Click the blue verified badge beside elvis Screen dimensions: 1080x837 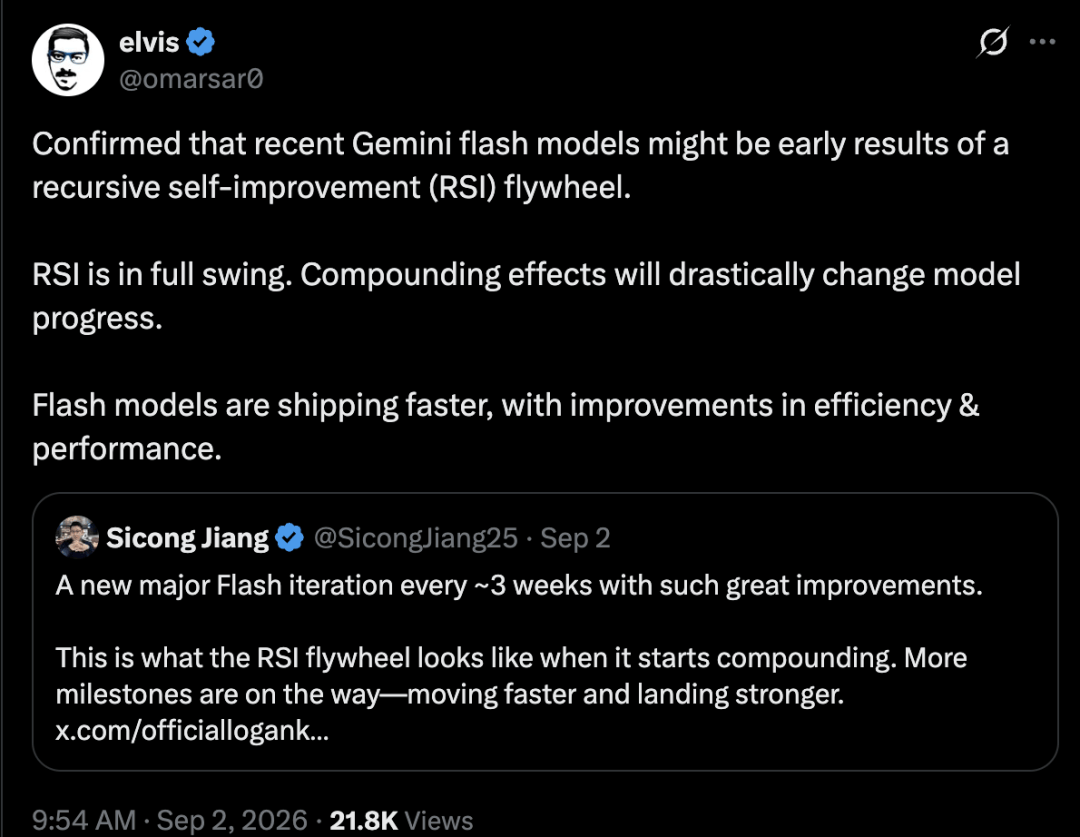pyautogui.click(x=200, y=42)
